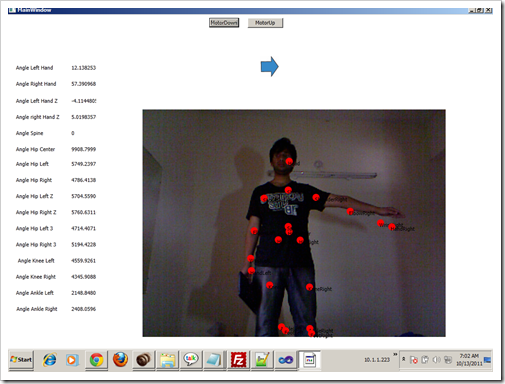Expand hidden taskbar toolbar chevron
The image size is (505, 384).
[395, 354]
